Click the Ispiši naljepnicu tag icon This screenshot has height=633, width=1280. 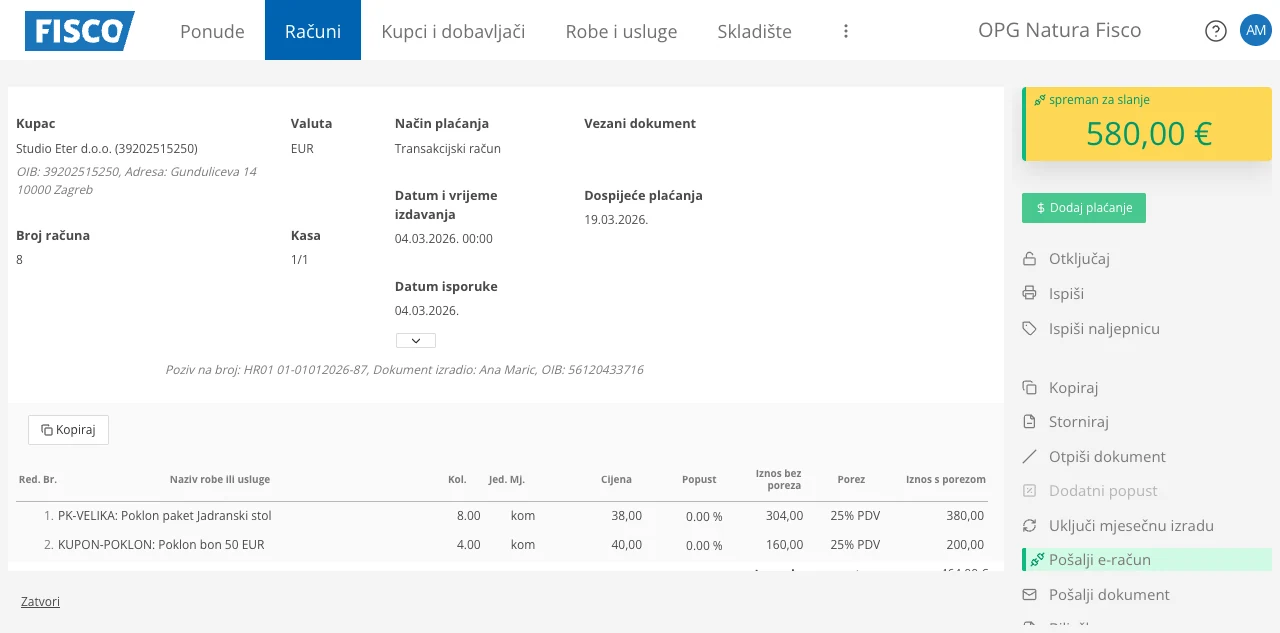tap(1028, 328)
